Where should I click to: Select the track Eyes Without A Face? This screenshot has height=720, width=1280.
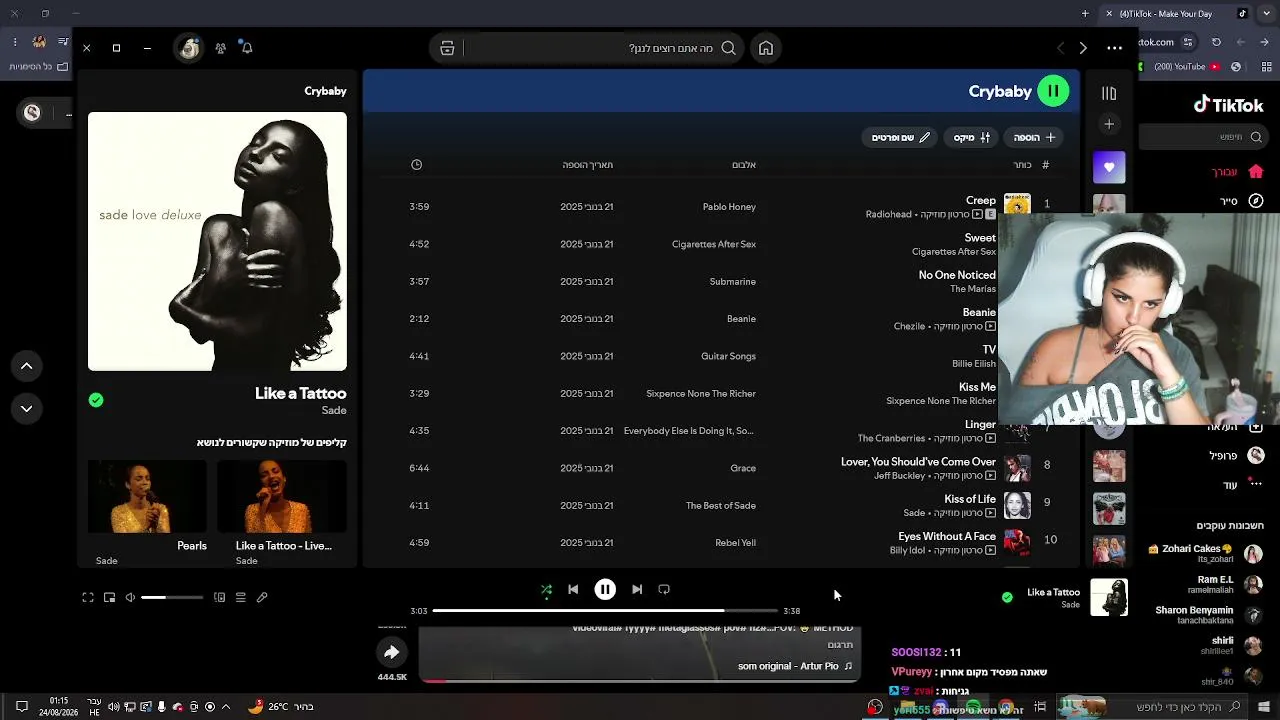[x=947, y=537]
